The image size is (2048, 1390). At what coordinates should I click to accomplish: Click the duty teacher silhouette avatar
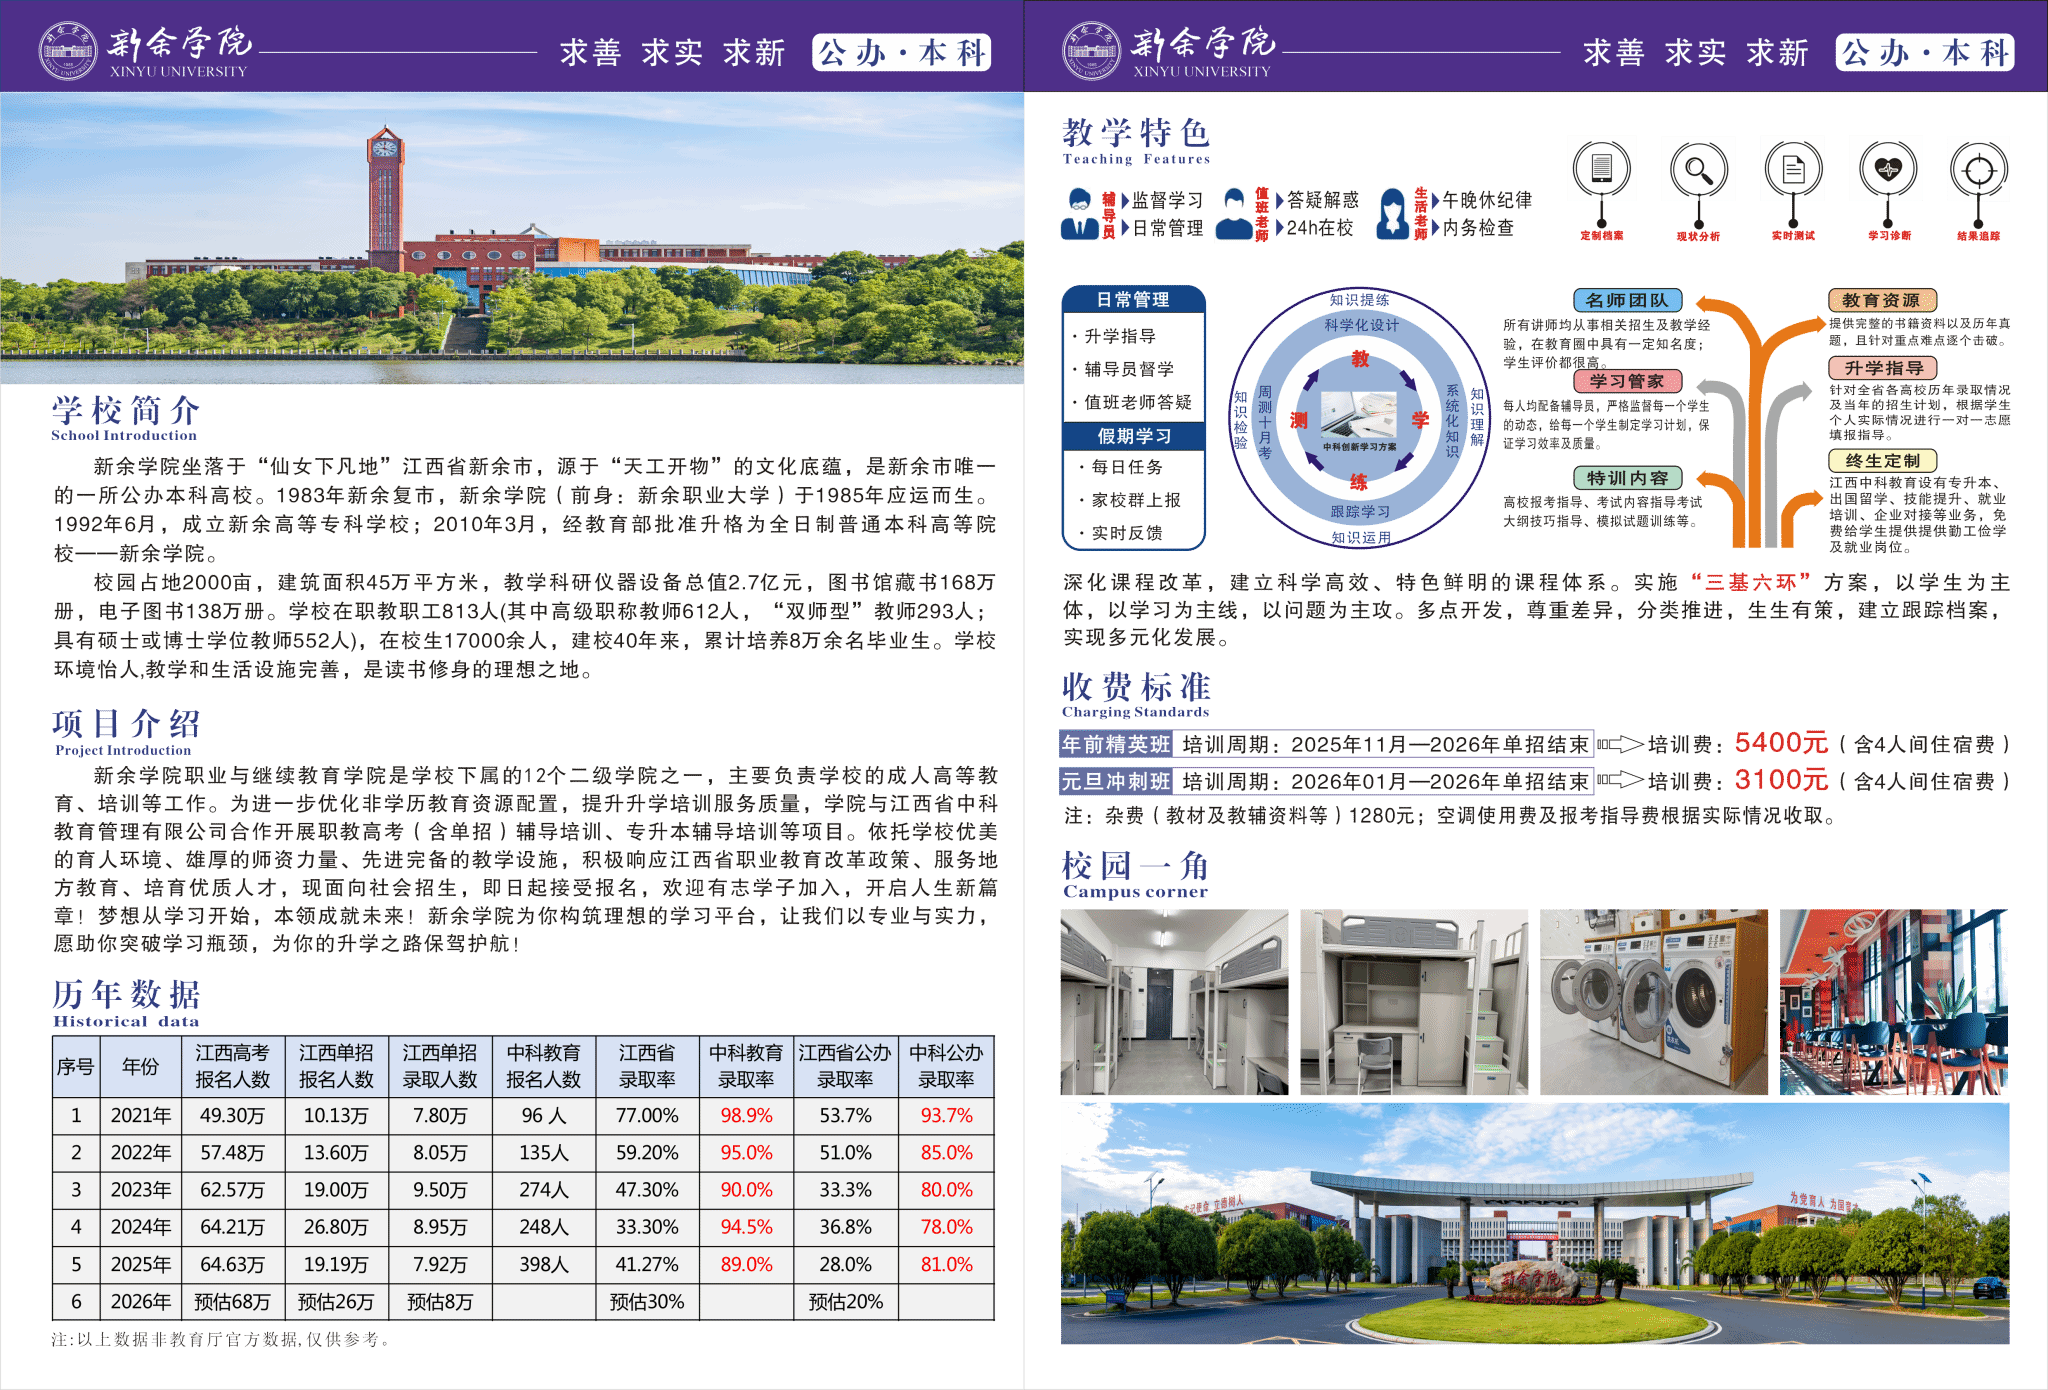(1234, 214)
